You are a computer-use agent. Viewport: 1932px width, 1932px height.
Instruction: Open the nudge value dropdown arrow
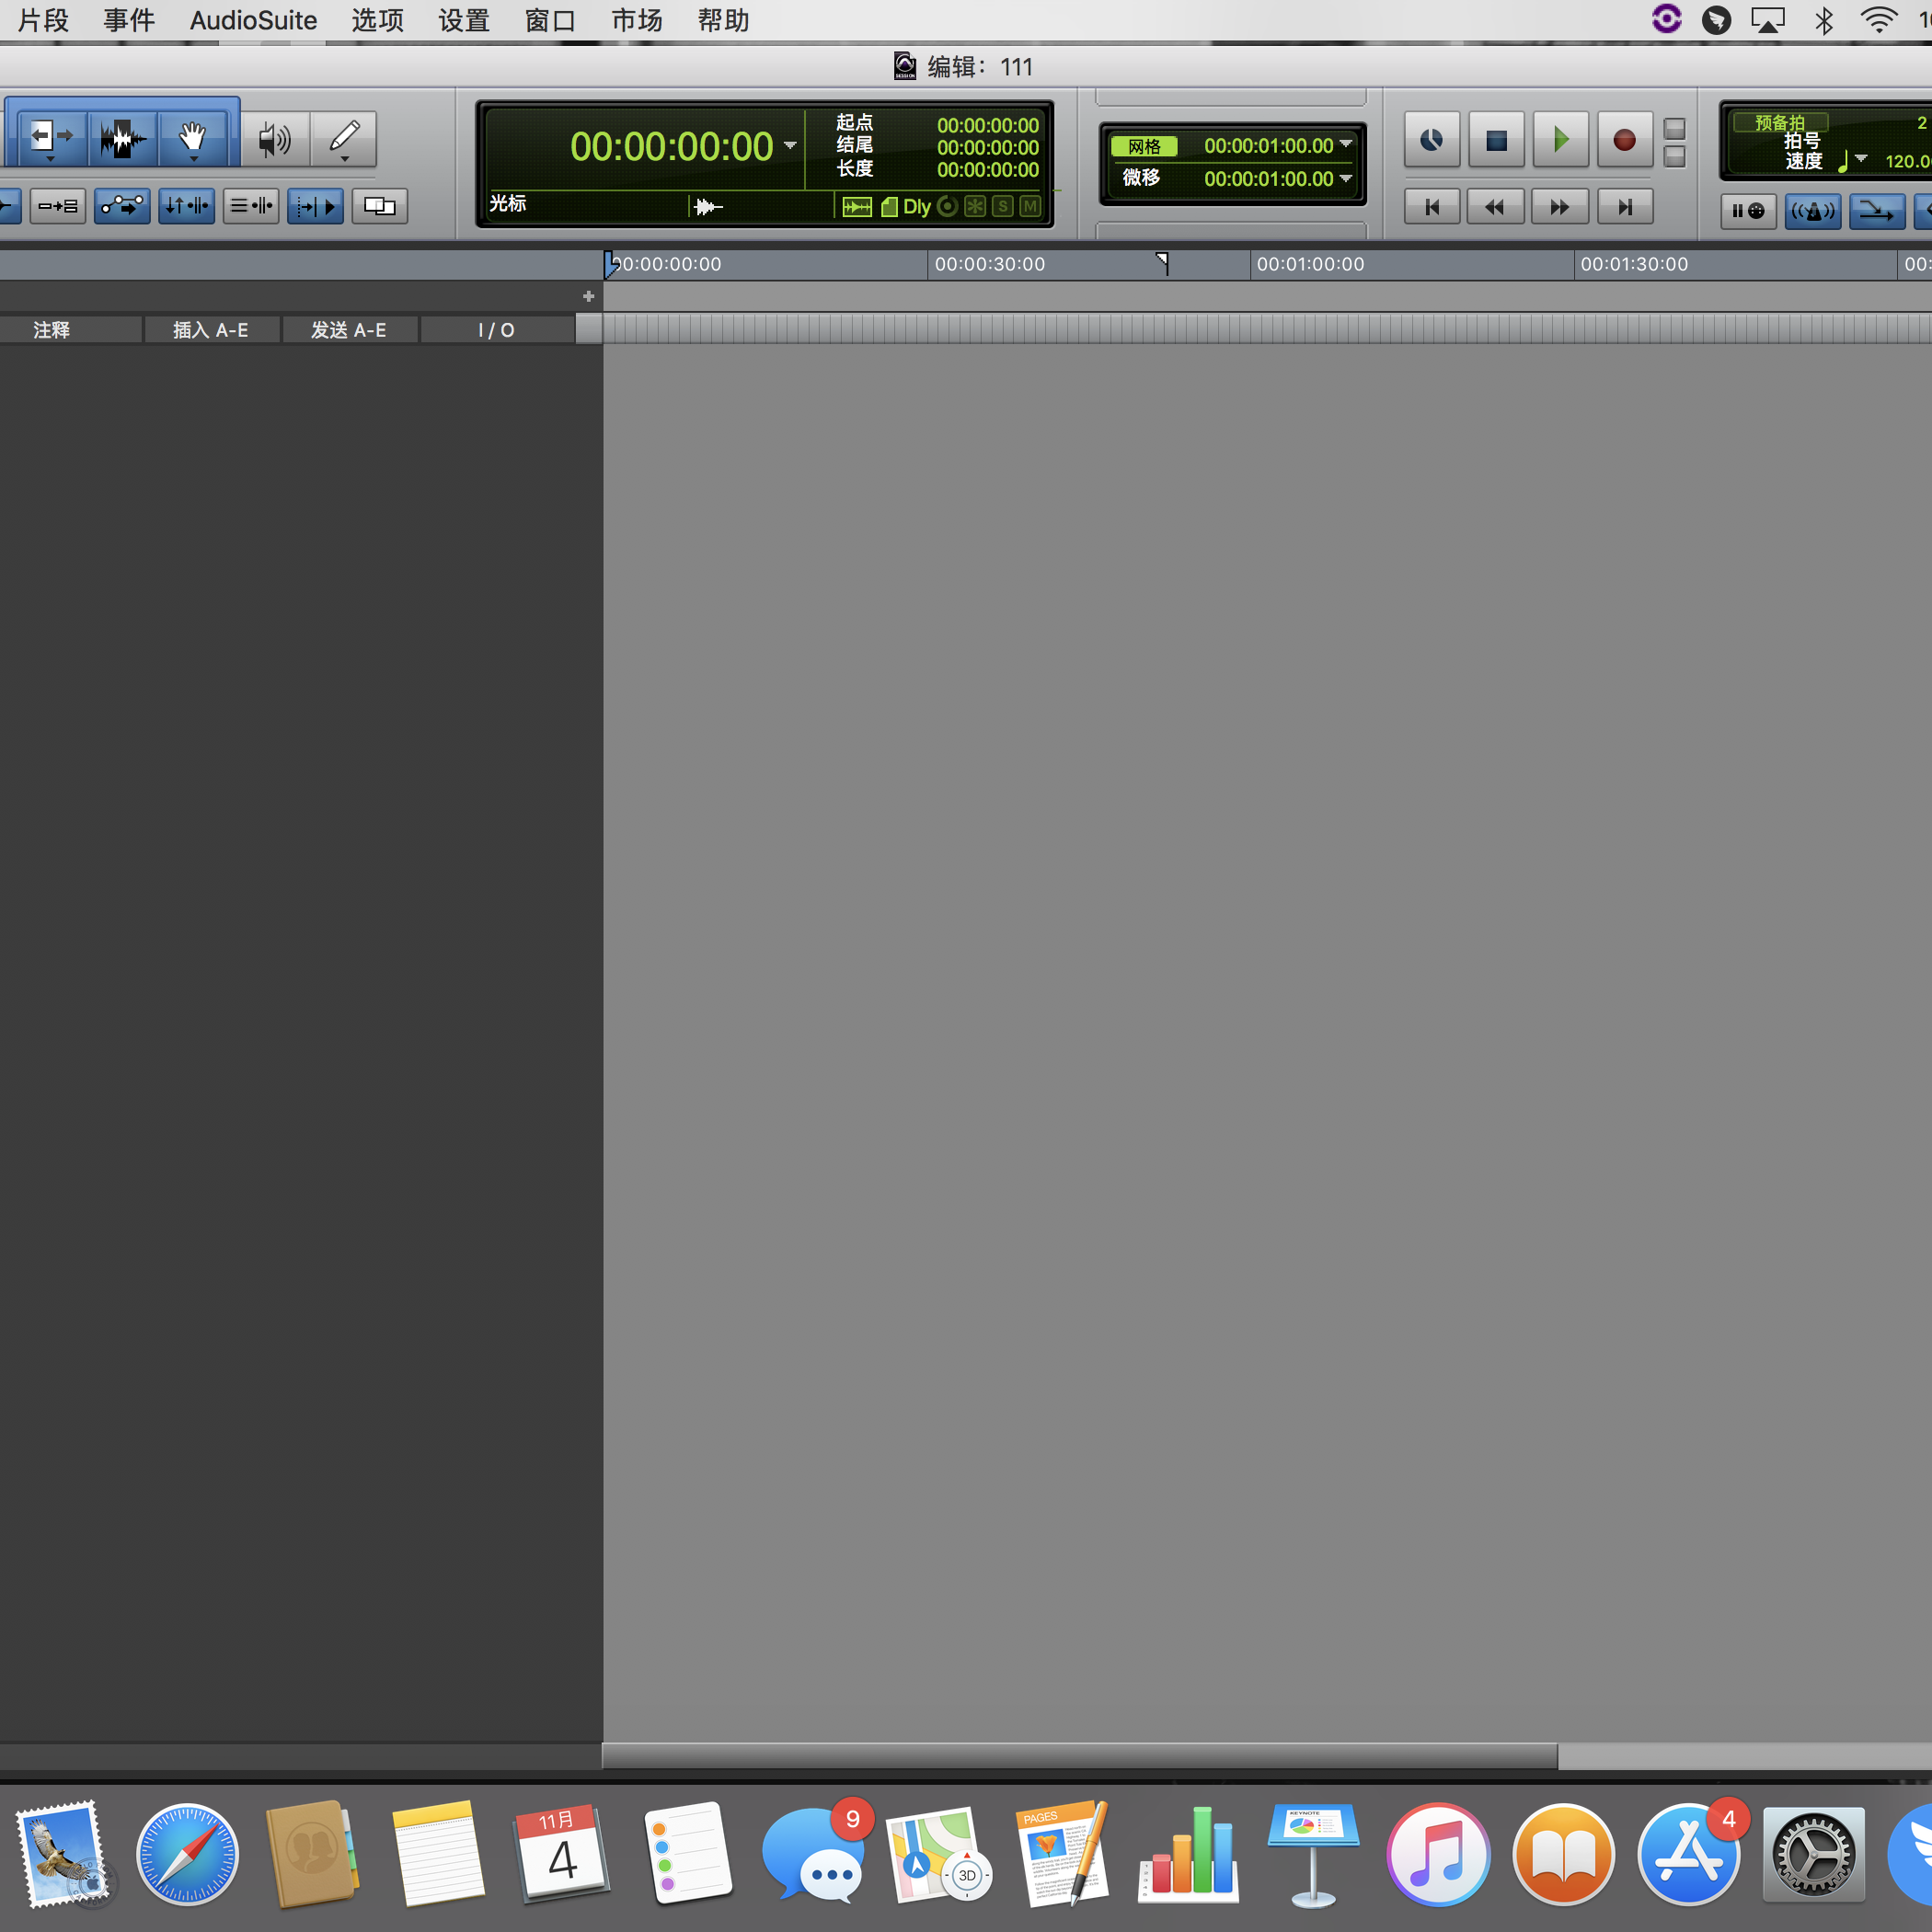point(1346,178)
